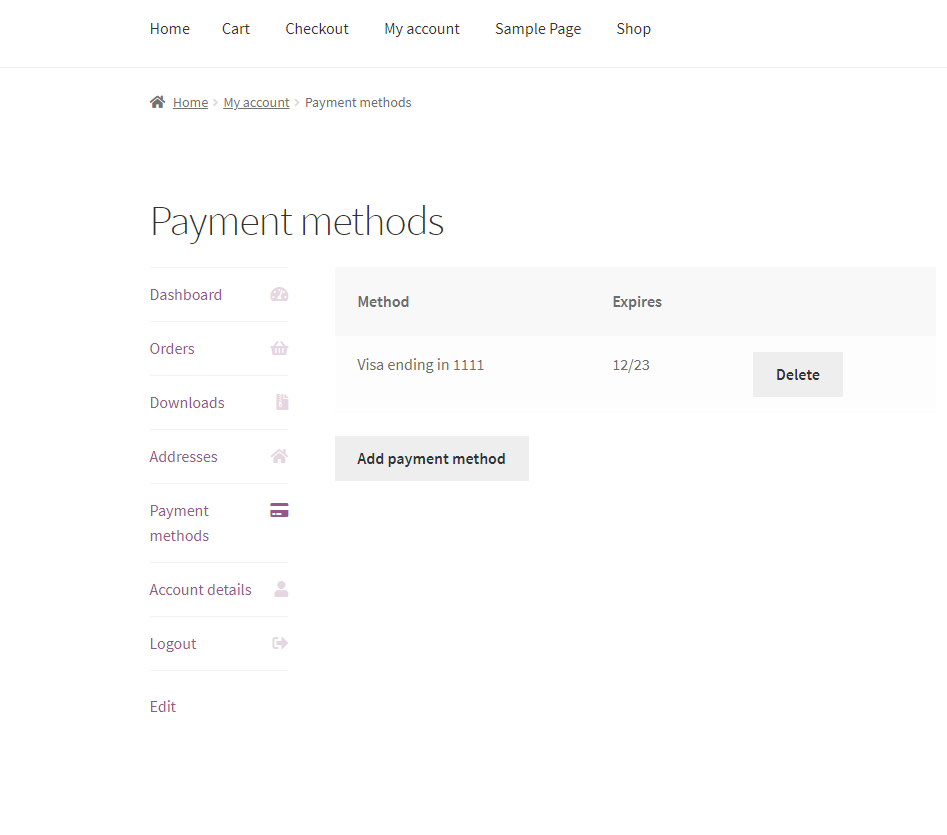This screenshot has height=835, width=947.
Task: Click the Addresses house icon
Action: click(279, 456)
